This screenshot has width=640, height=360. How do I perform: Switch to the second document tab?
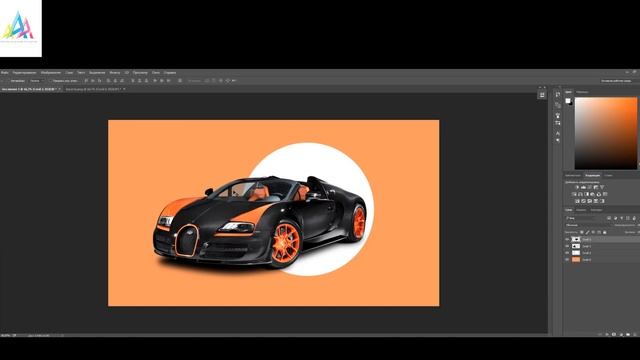pyautogui.click(x=94, y=89)
